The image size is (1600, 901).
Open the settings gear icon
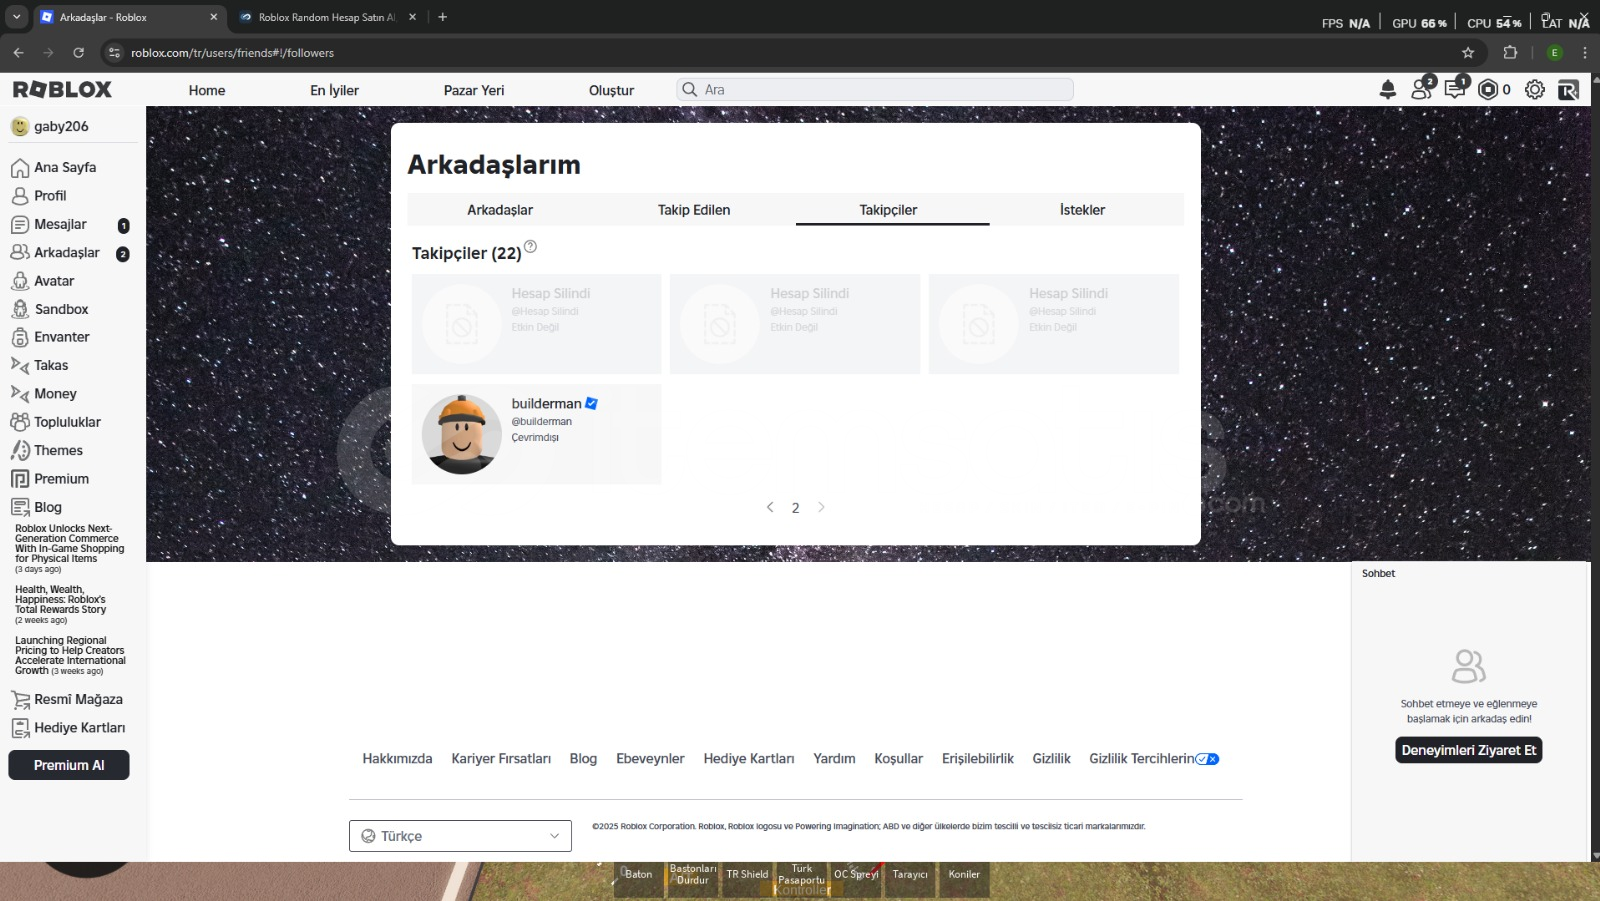[x=1534, y=90]
